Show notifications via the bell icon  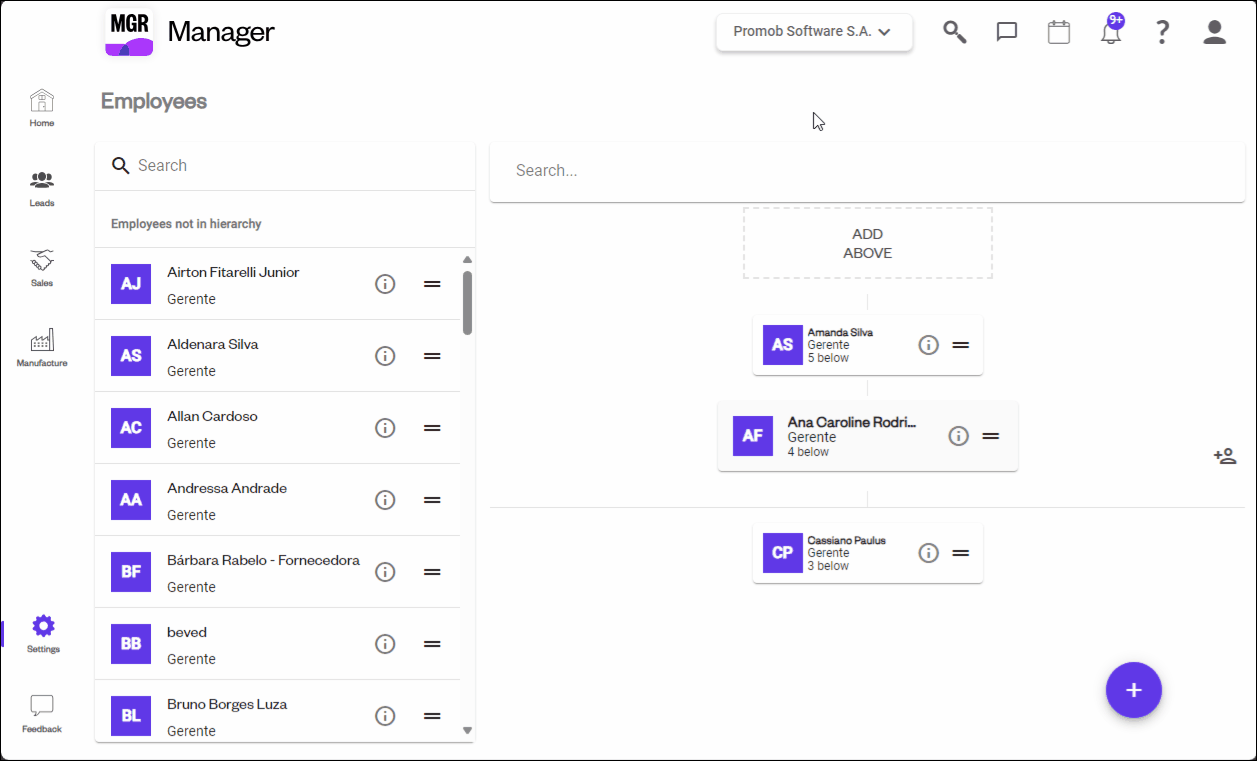pyautogui.click(x=1110, y=33)
